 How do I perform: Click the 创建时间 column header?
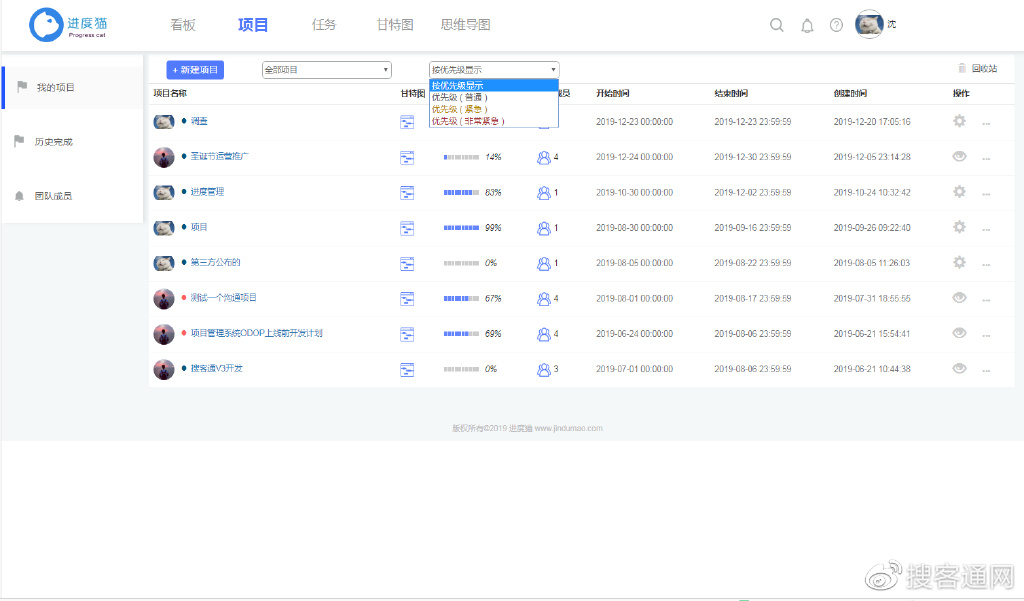click(850, 93)
